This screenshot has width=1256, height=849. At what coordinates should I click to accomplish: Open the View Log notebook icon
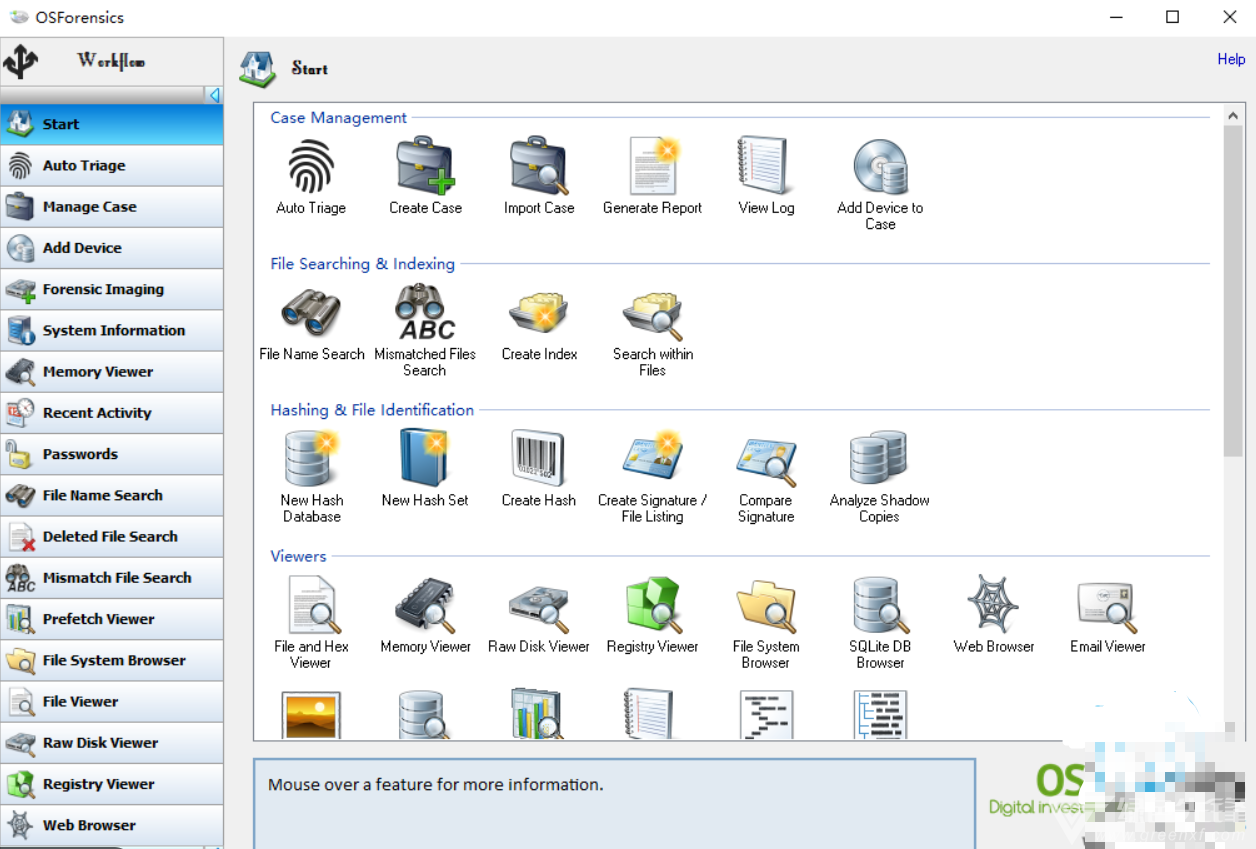[767, 166]
